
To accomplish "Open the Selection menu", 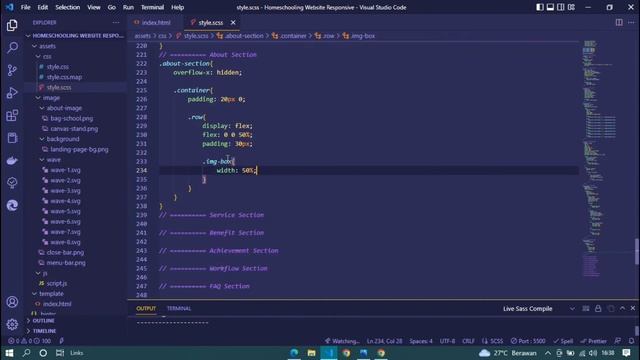I will pyautogui.click(x=67, y=7).
